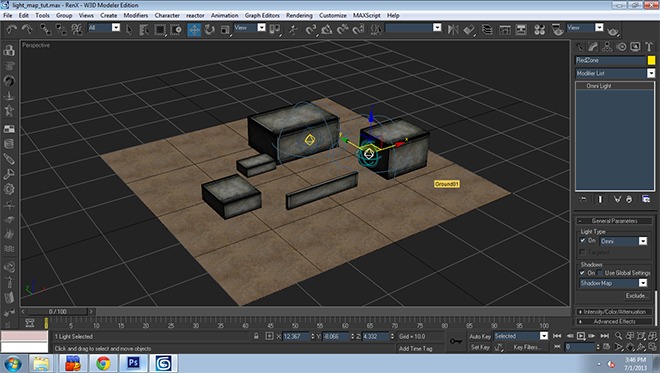Open the Omni light type dropdown
Viewport: 660px width, 373px height.
624,241
